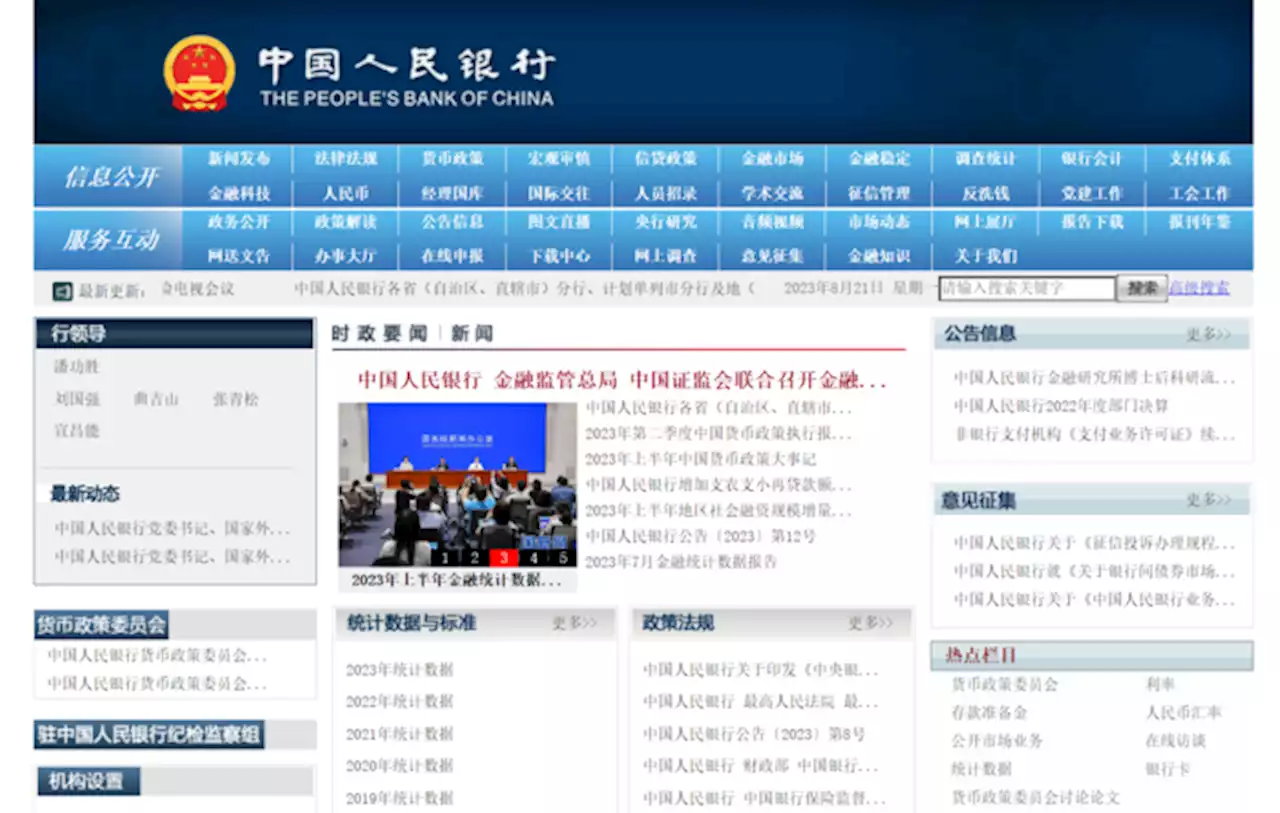Click 图文直播 in navigation

tap(559, 222)
